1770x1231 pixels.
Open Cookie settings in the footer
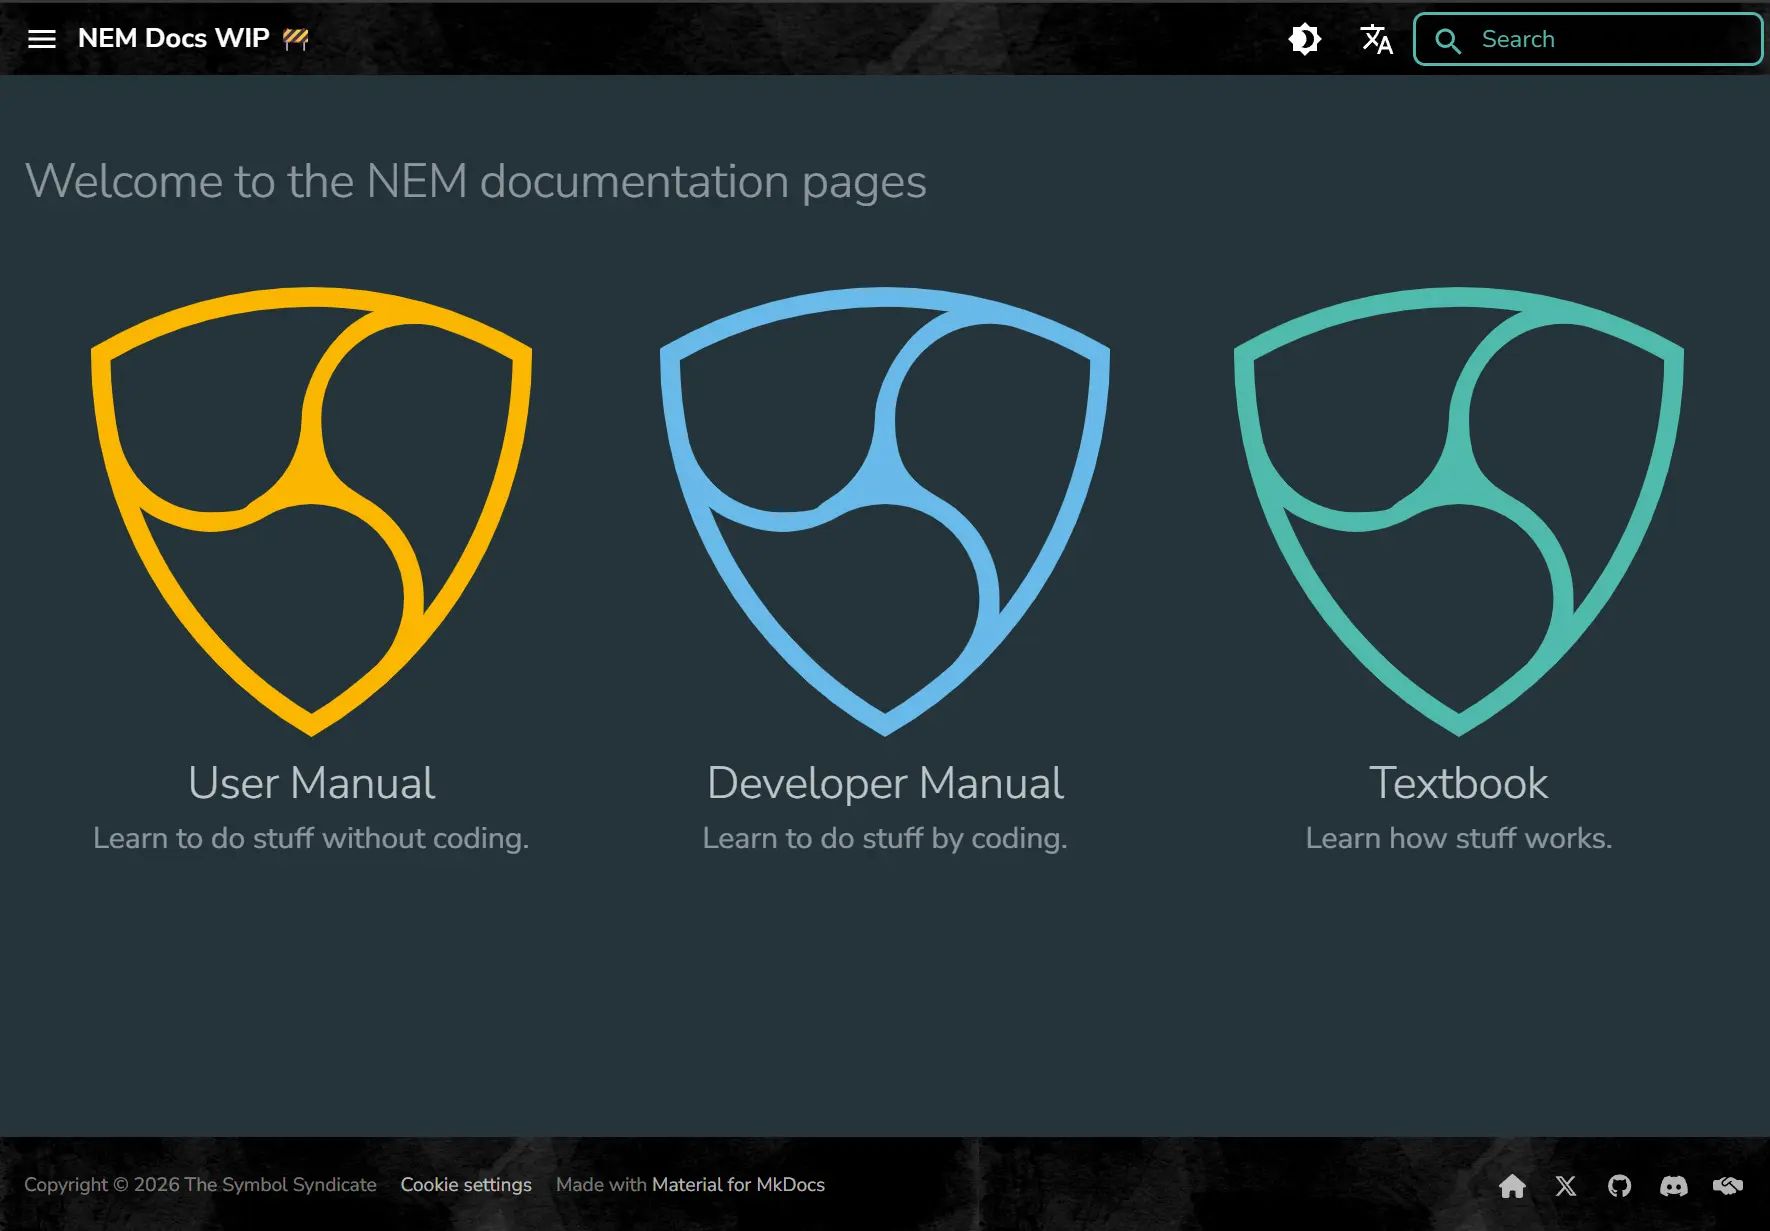[466, 1185]
